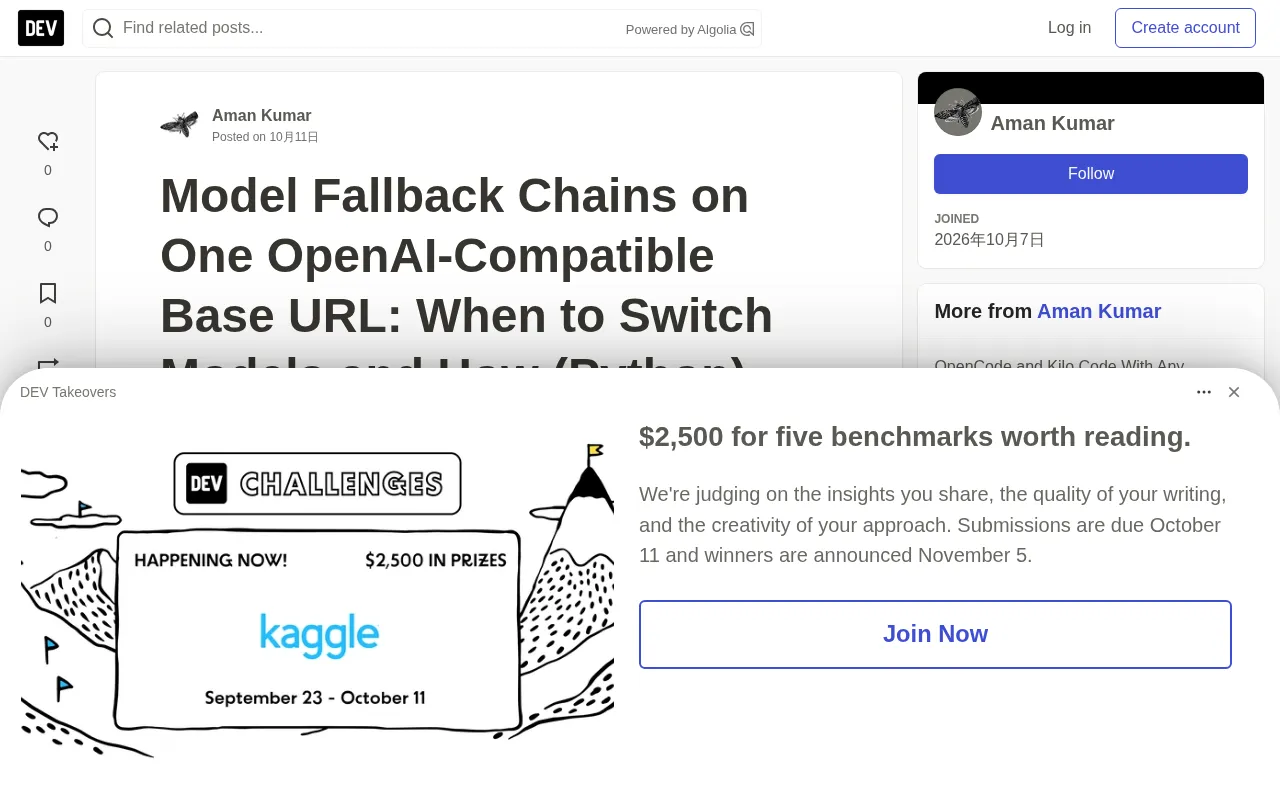Open the DEV home logo
The height and width of the screenshot is (800, 1280).
[x=41, y=28]
